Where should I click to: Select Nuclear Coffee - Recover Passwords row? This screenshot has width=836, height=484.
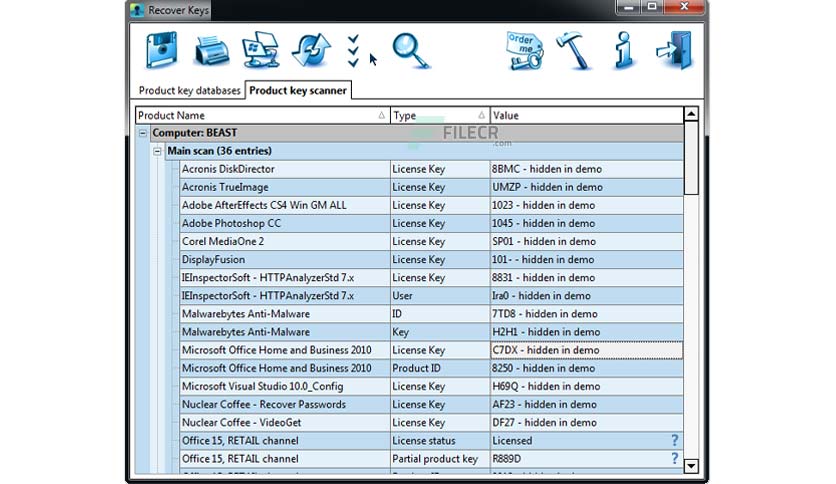(x=431, y=405)
